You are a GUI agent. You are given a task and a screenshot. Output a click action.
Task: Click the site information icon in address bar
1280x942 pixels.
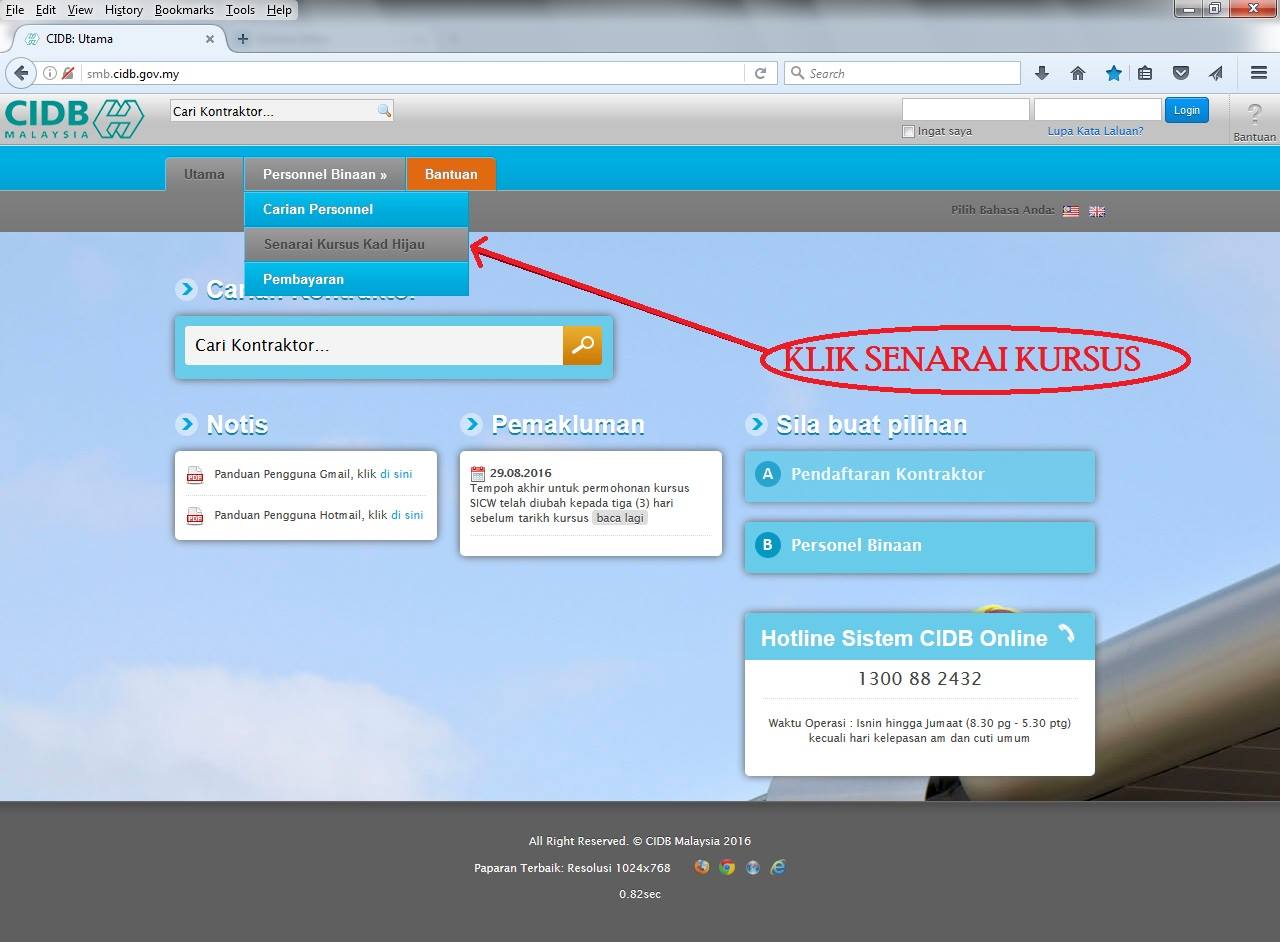pyautogui.click(x=49, y=73)
